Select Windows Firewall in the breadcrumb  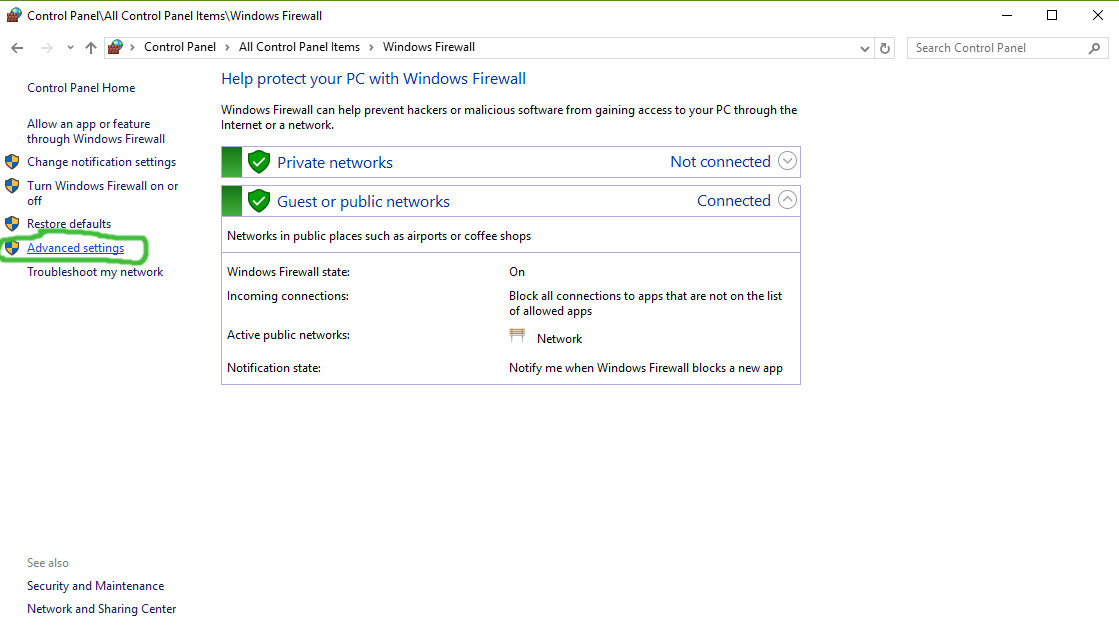coord(428,47)
